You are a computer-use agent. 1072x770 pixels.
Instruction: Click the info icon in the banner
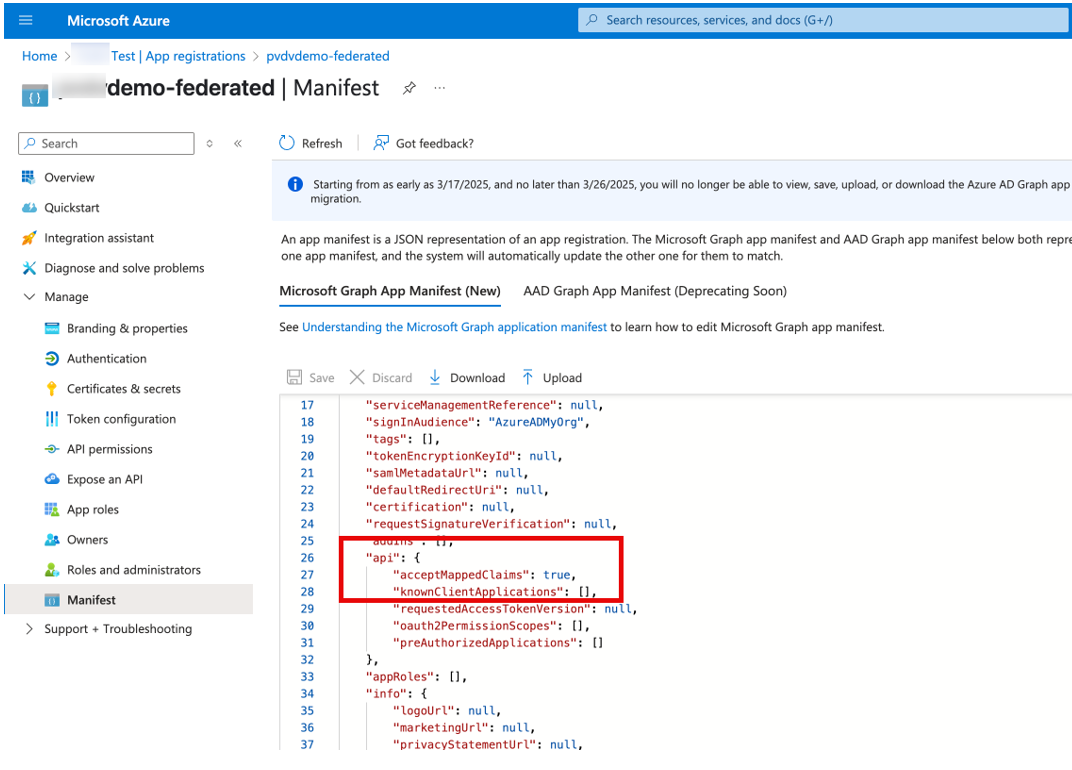(295, 184)
